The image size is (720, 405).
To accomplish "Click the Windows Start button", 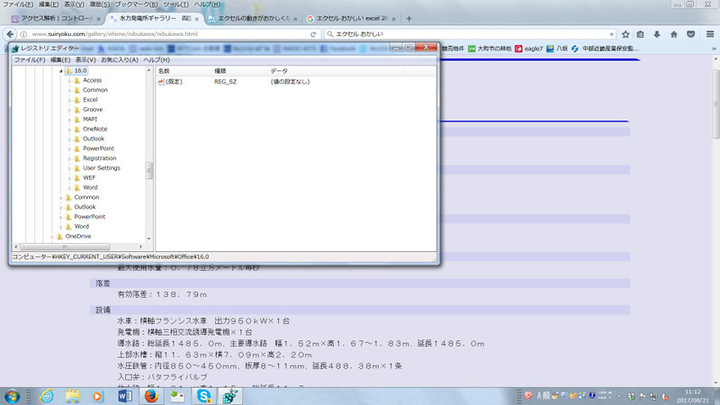I will pyautogui.click(x=14, y=396).
